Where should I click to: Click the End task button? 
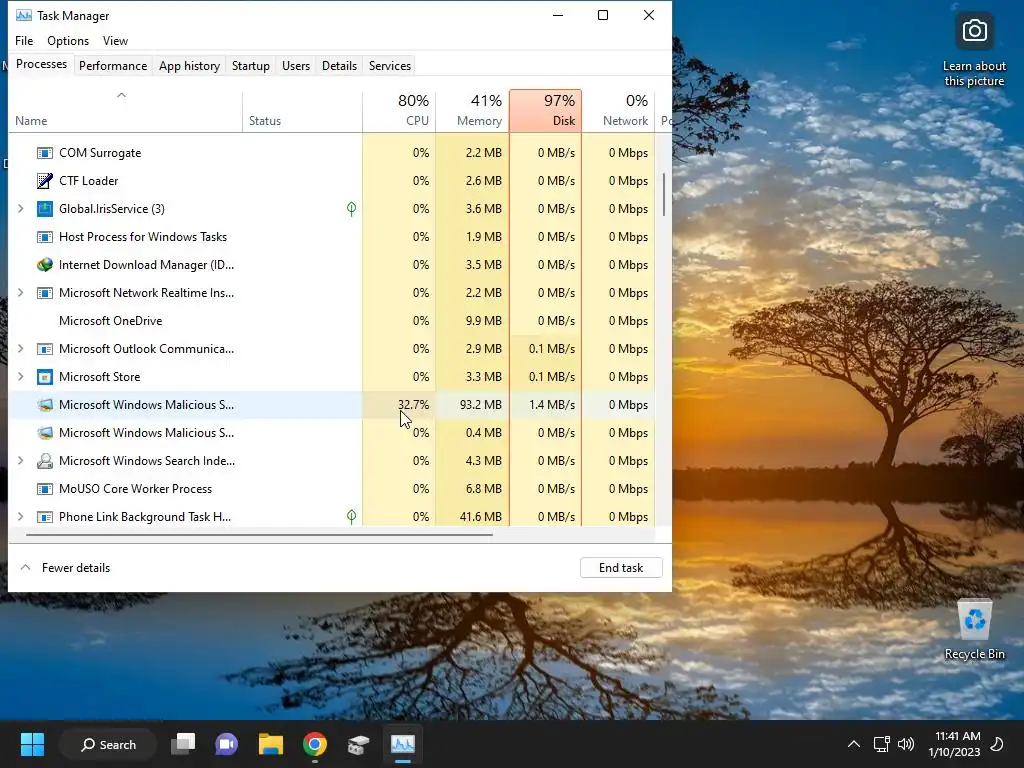(x=621, y=568)
